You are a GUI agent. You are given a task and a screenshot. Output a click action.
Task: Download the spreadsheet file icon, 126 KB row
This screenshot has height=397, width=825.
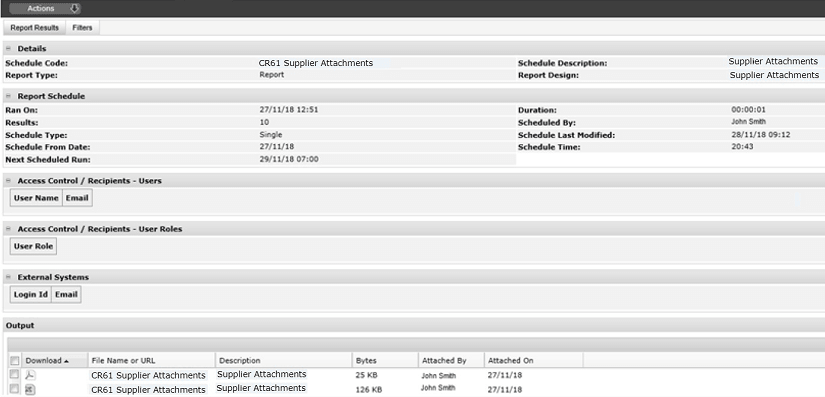tap(31, 389)
